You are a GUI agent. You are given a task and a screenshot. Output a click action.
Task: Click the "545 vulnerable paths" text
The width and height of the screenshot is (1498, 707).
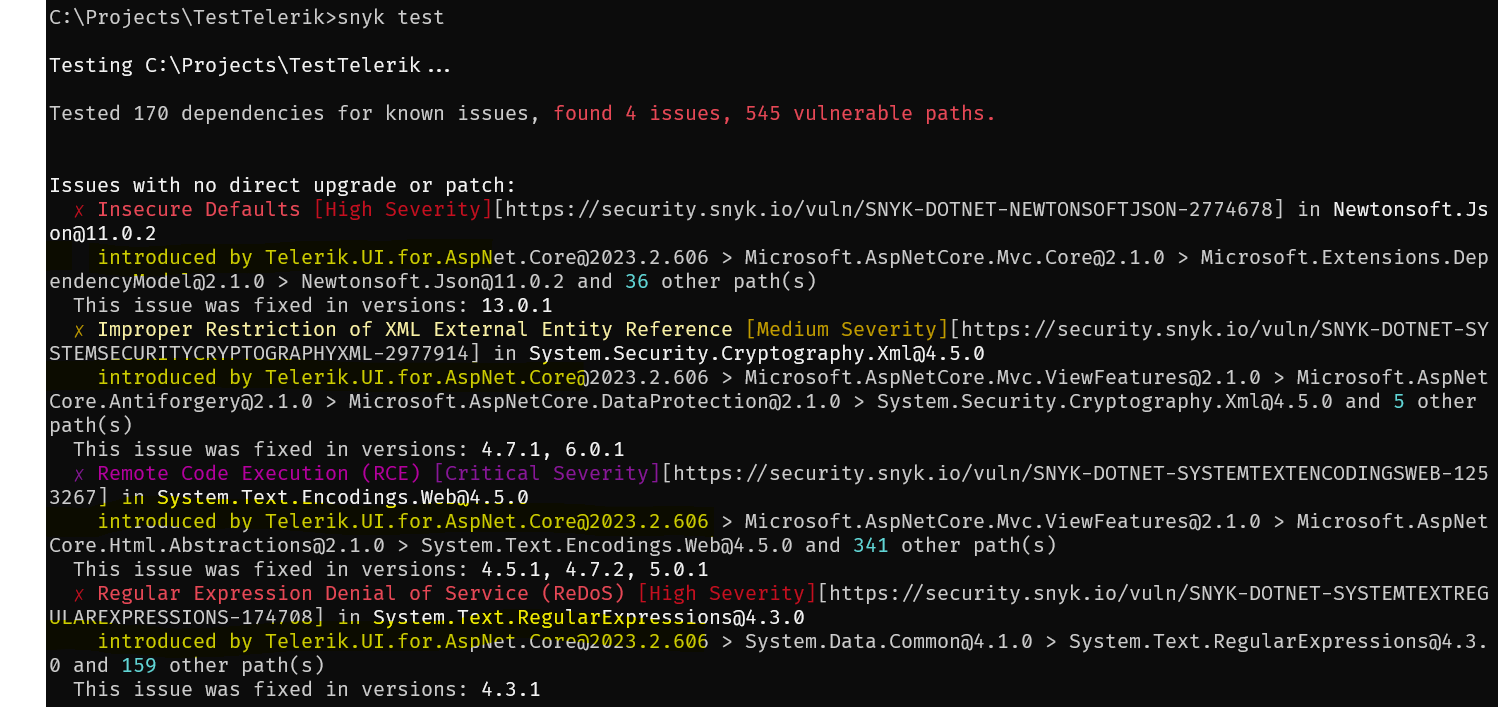[x=870, y=114]
